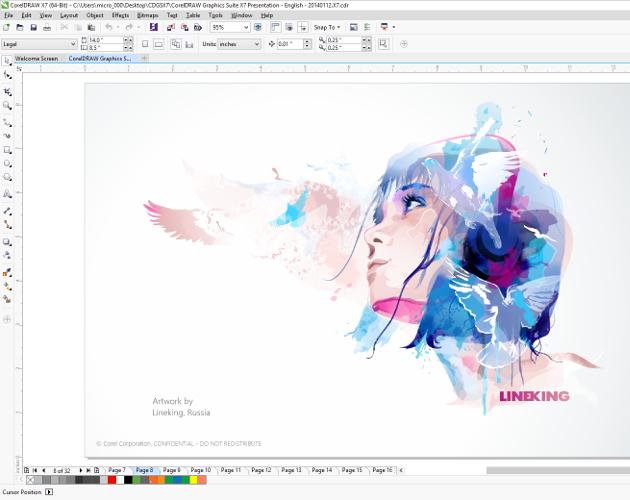
Task: Click the Import icon
Action: [171, 27]
